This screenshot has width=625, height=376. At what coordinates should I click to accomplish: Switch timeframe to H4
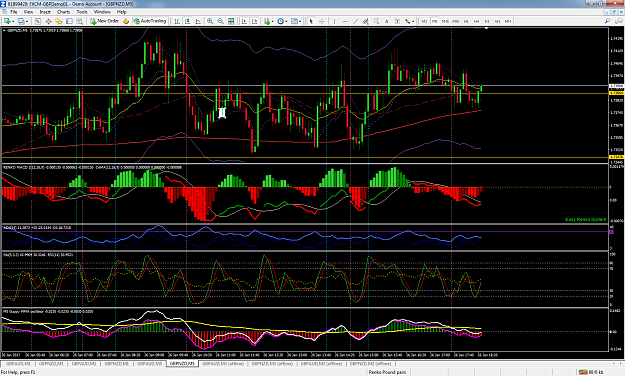point(476,21)
